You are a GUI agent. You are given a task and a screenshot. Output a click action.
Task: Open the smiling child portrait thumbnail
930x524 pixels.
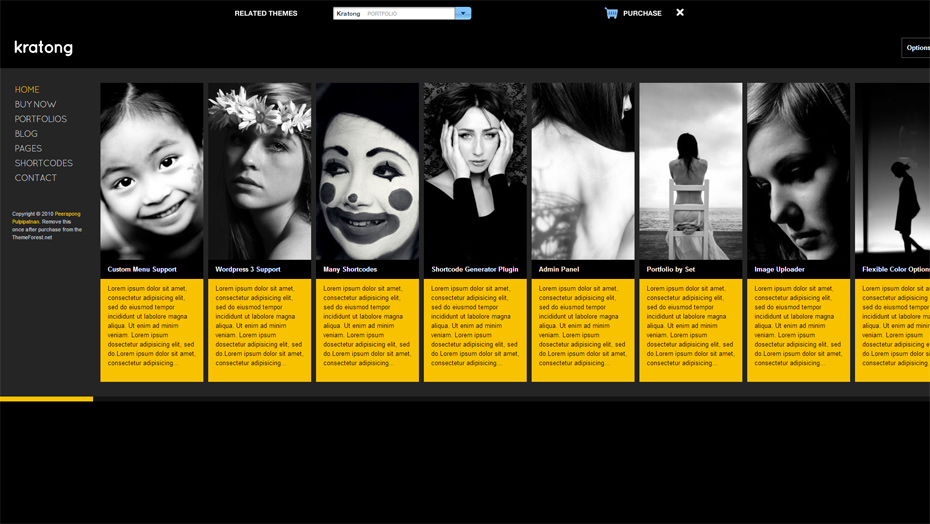tap(152, 171)
